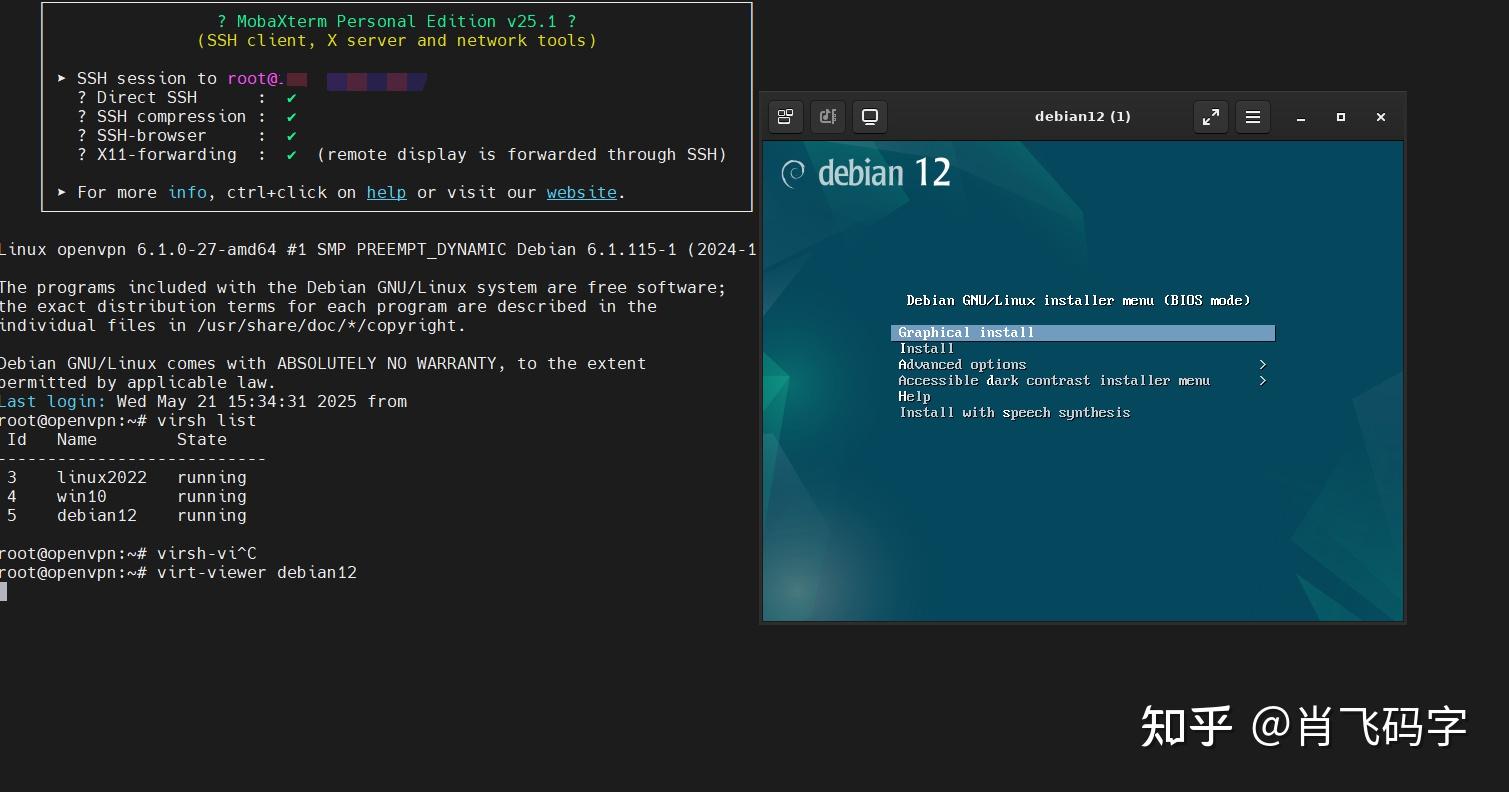1509x792 pixels.
Task: Open the send-key combinations button in virt-viewer
Action: pyautogui.click(x=785, y=117)
